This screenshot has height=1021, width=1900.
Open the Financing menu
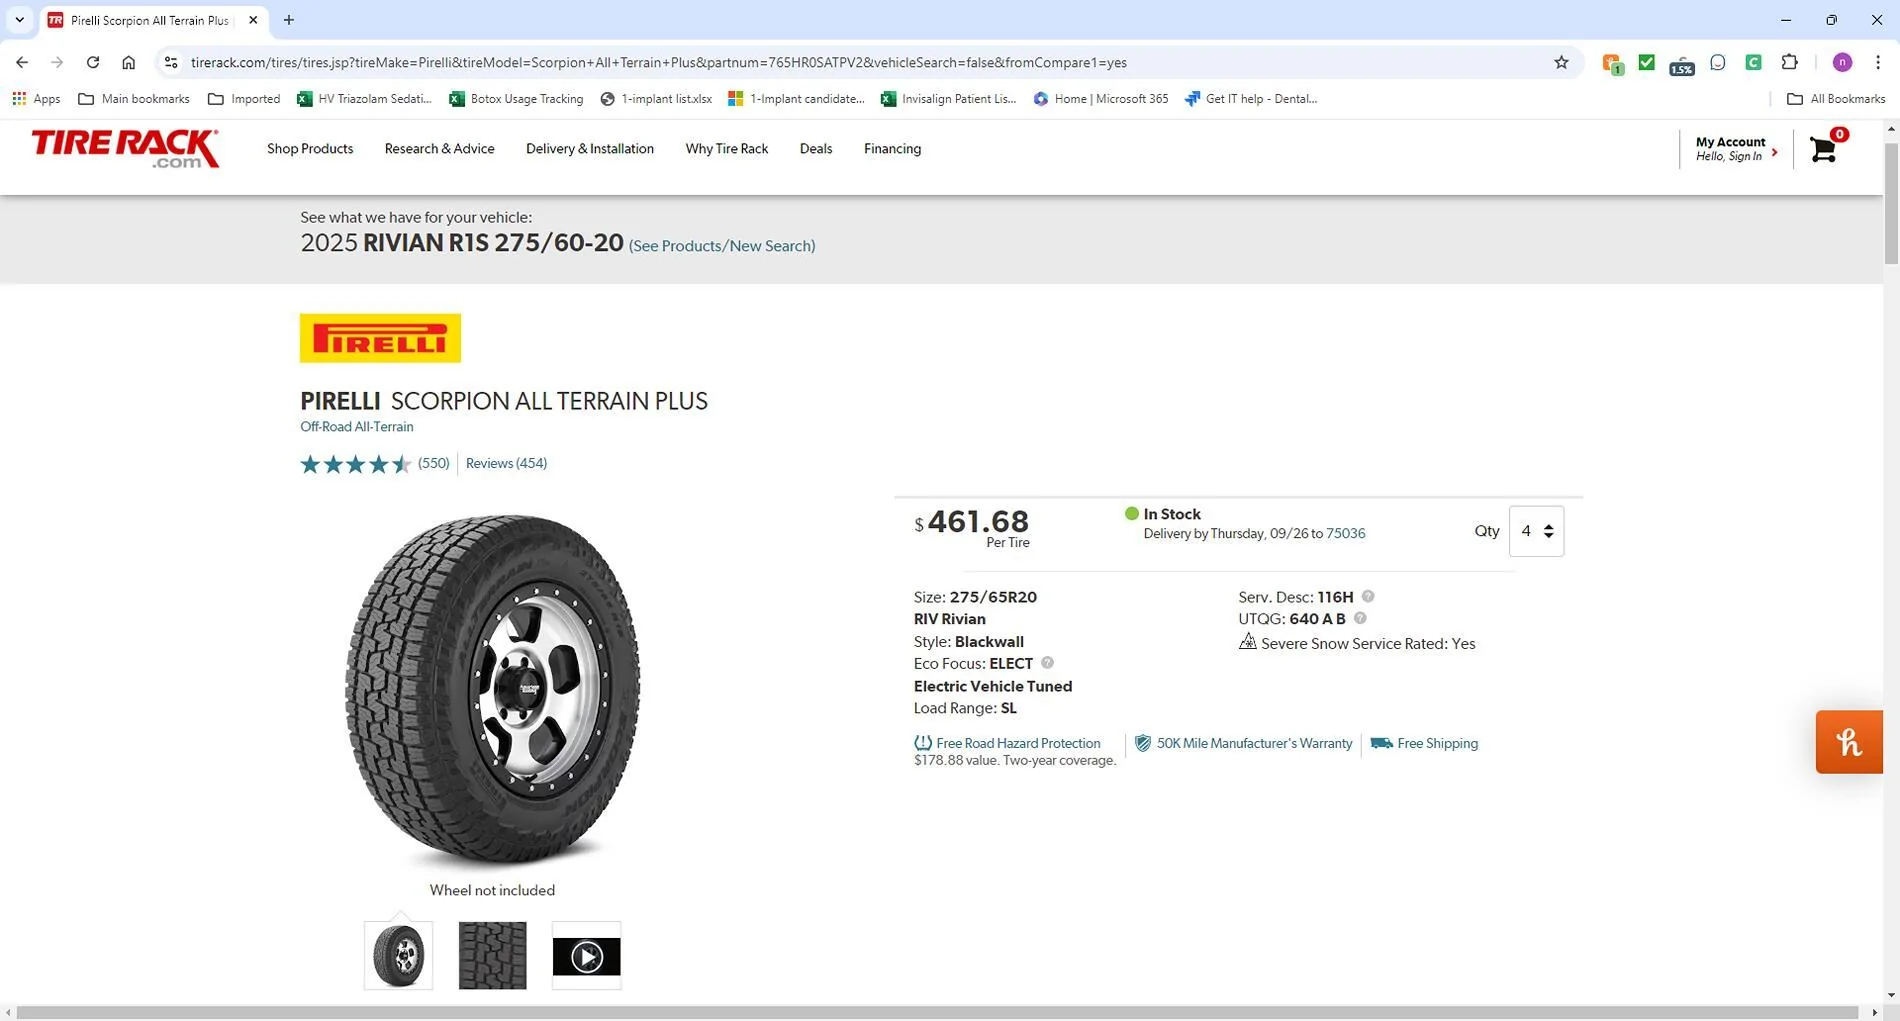tap(892, 149)
